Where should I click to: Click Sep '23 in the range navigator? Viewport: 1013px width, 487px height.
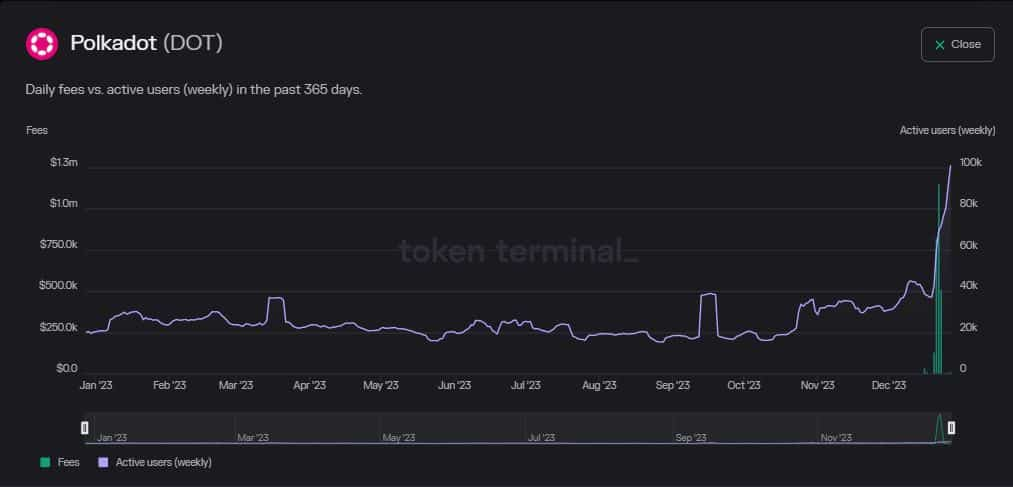tap(691, 438)
